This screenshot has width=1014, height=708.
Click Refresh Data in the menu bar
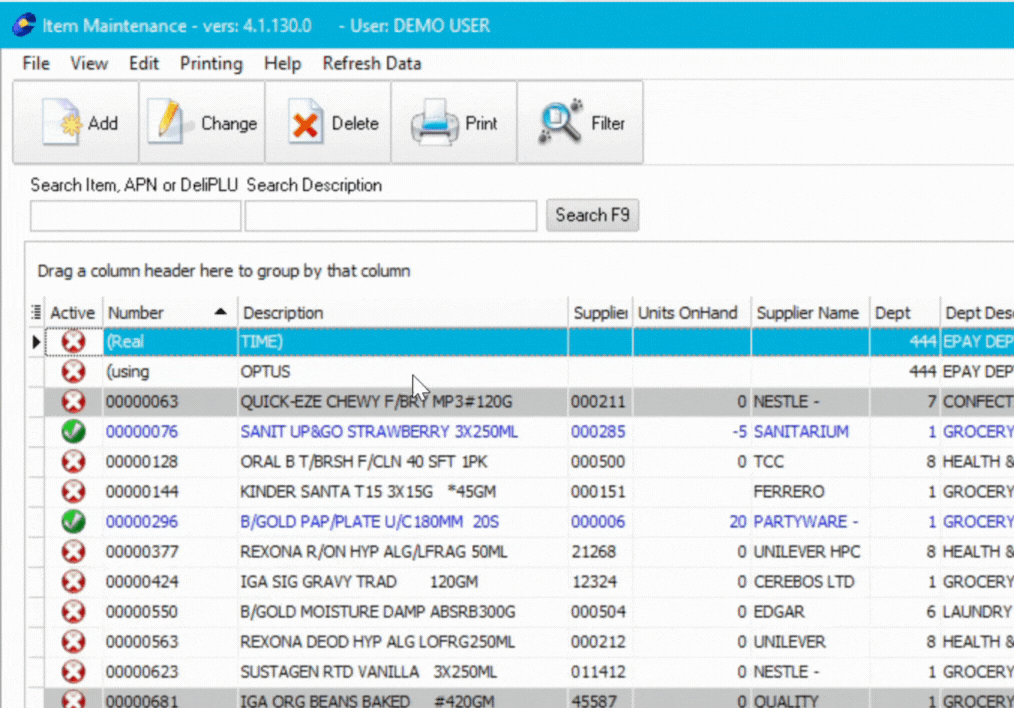click(x=372, y=63)
